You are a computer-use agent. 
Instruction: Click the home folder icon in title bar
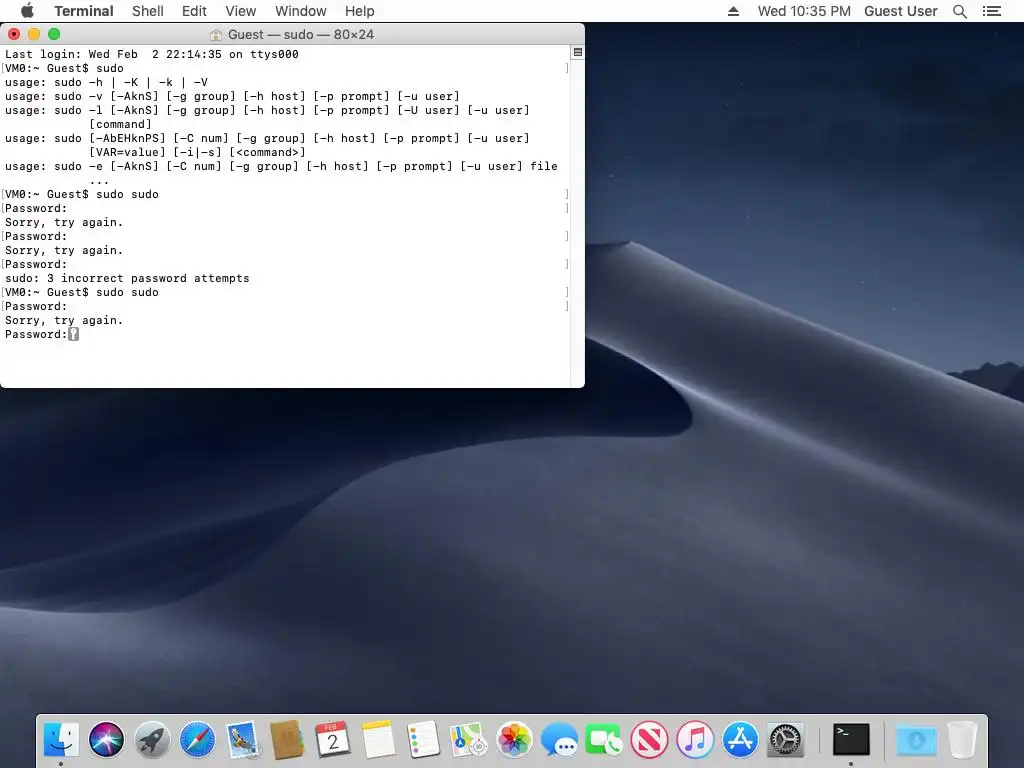[216, 35]
